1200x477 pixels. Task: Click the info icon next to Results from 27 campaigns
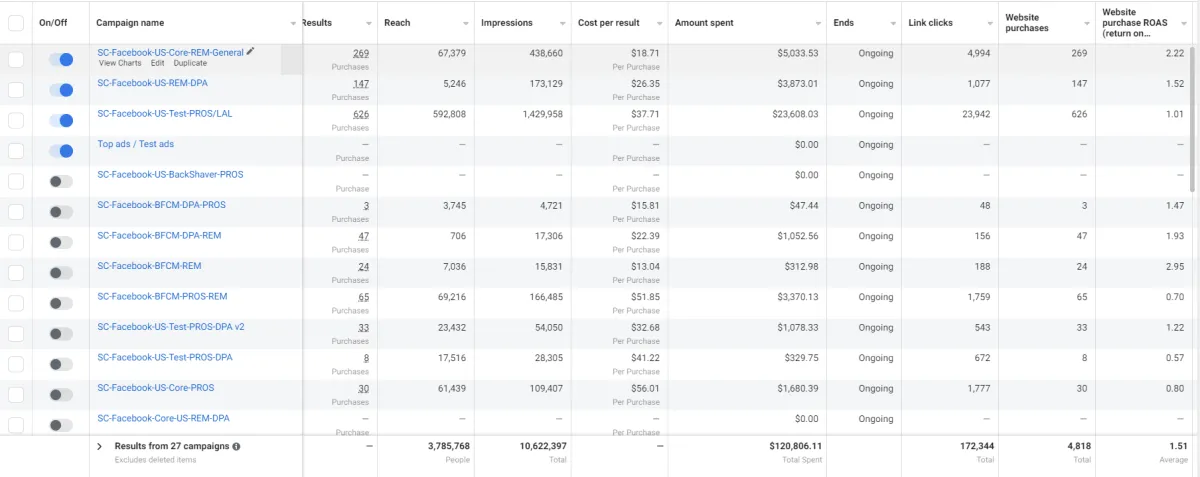pyautogui.click(x=236, y=446)
